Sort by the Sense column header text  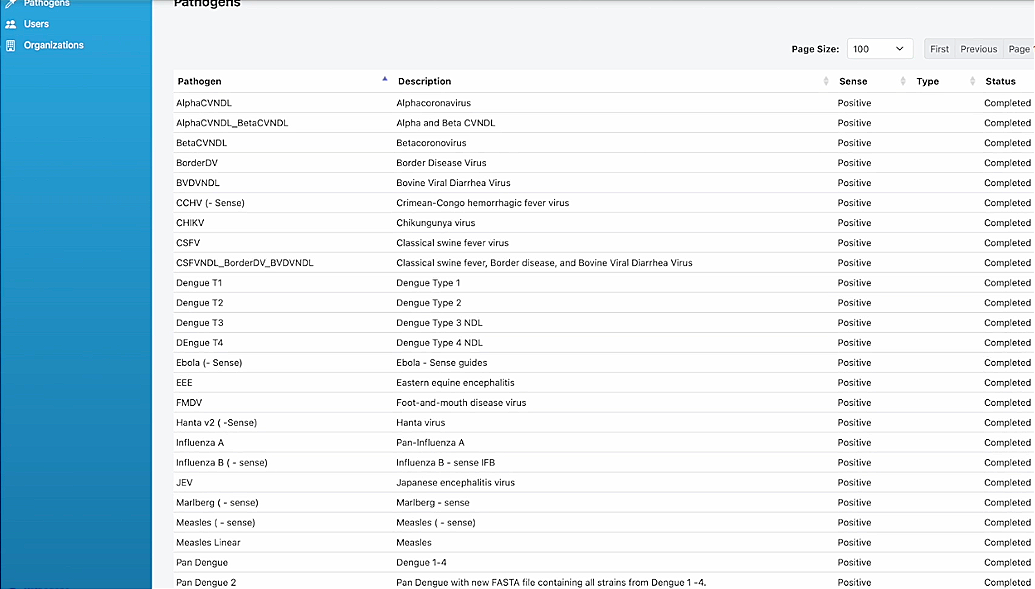(x=853, y=81)
